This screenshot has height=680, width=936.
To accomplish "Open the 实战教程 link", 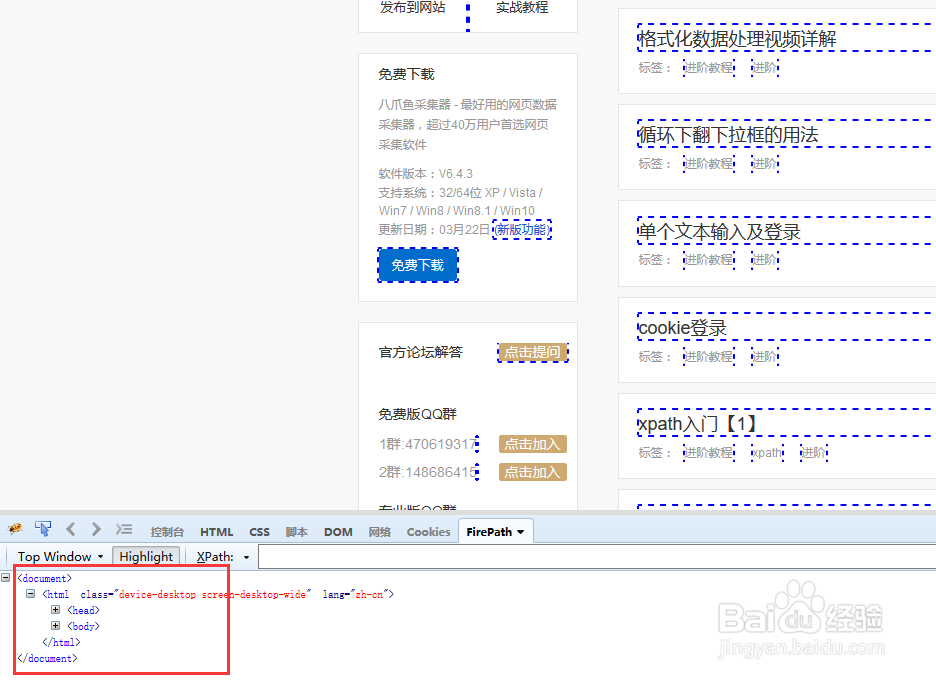I will pos(522,7).
